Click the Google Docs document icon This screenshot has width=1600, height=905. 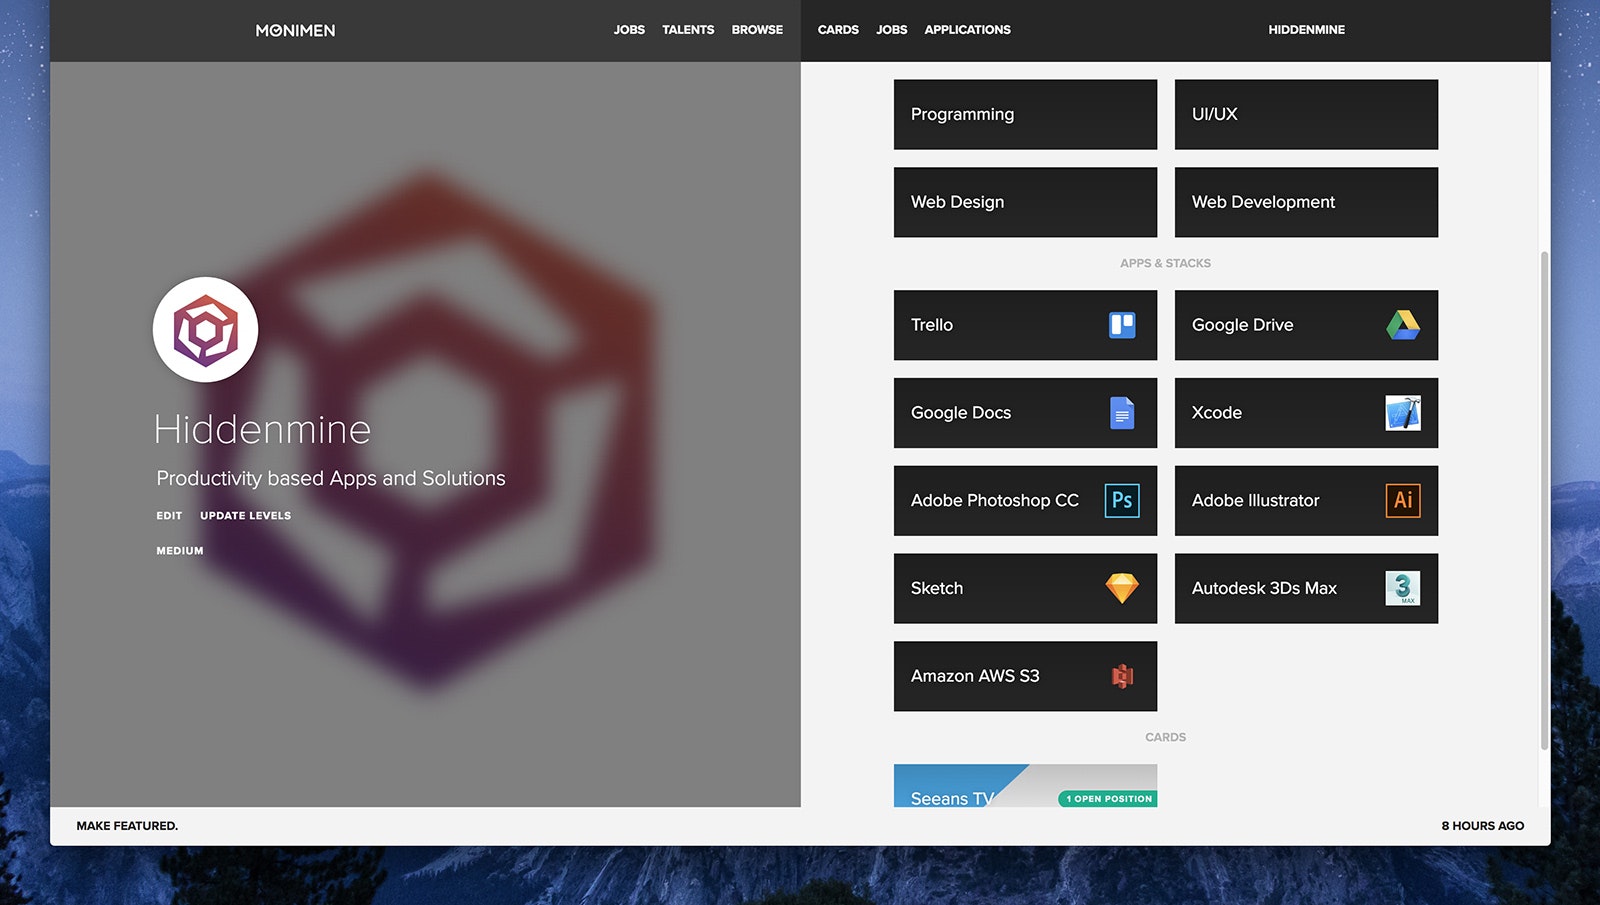coord(1122,413)
